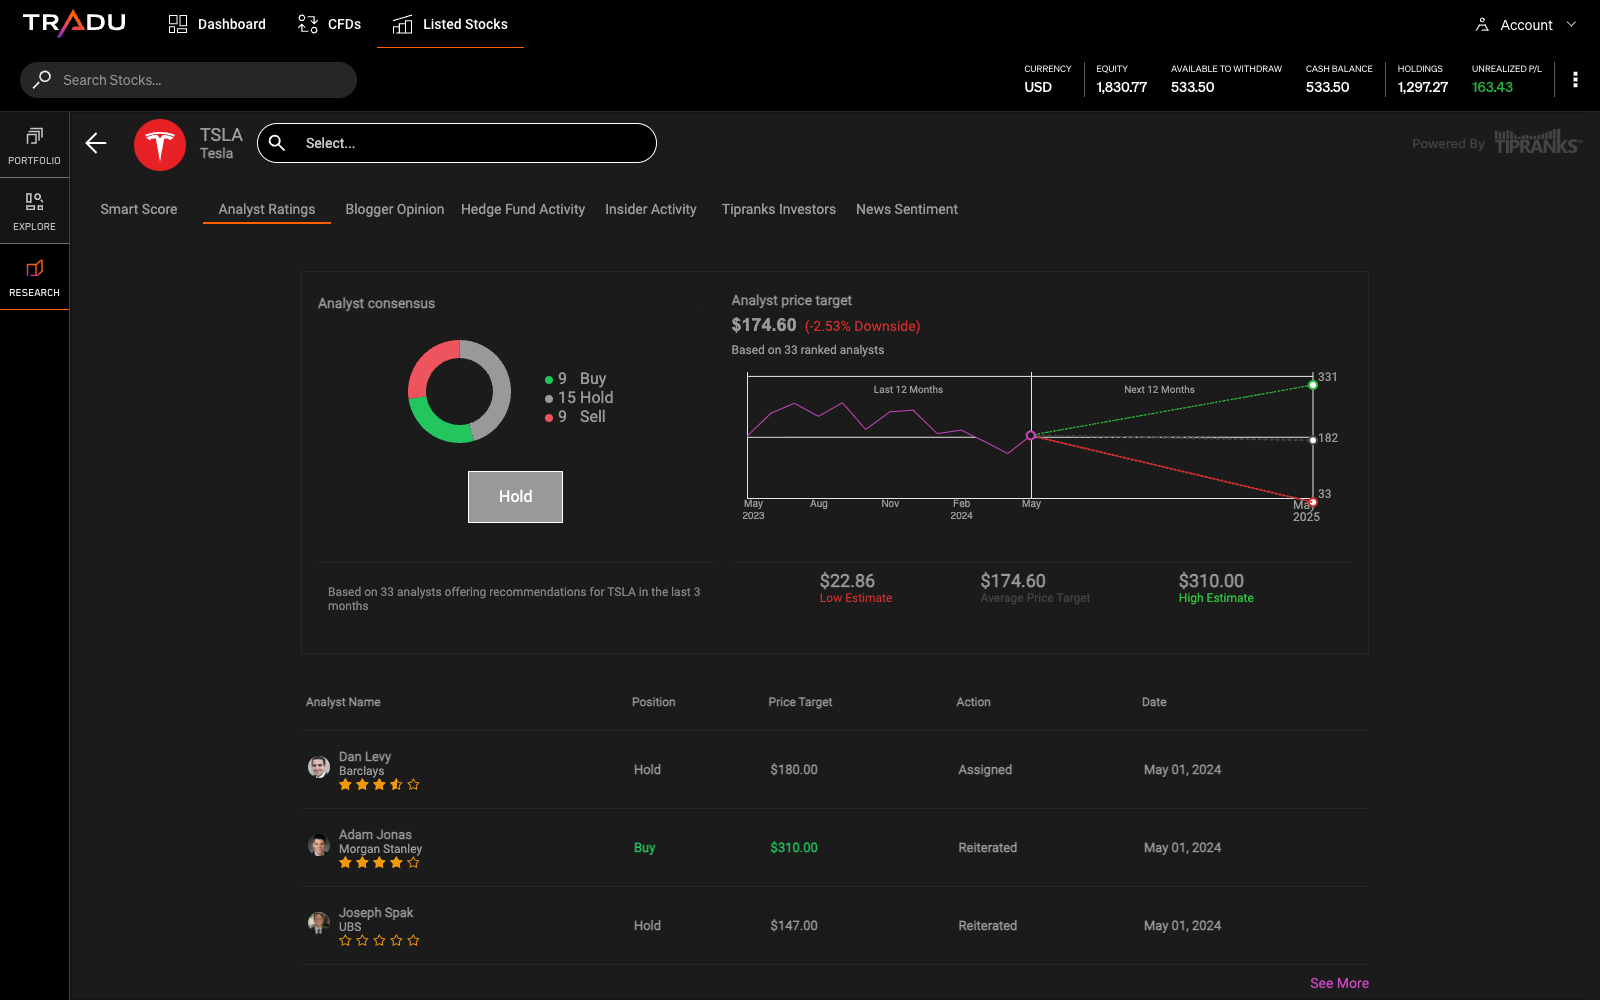
Task: Click the magnifier icon in Search Stocks
Action: 42,79
